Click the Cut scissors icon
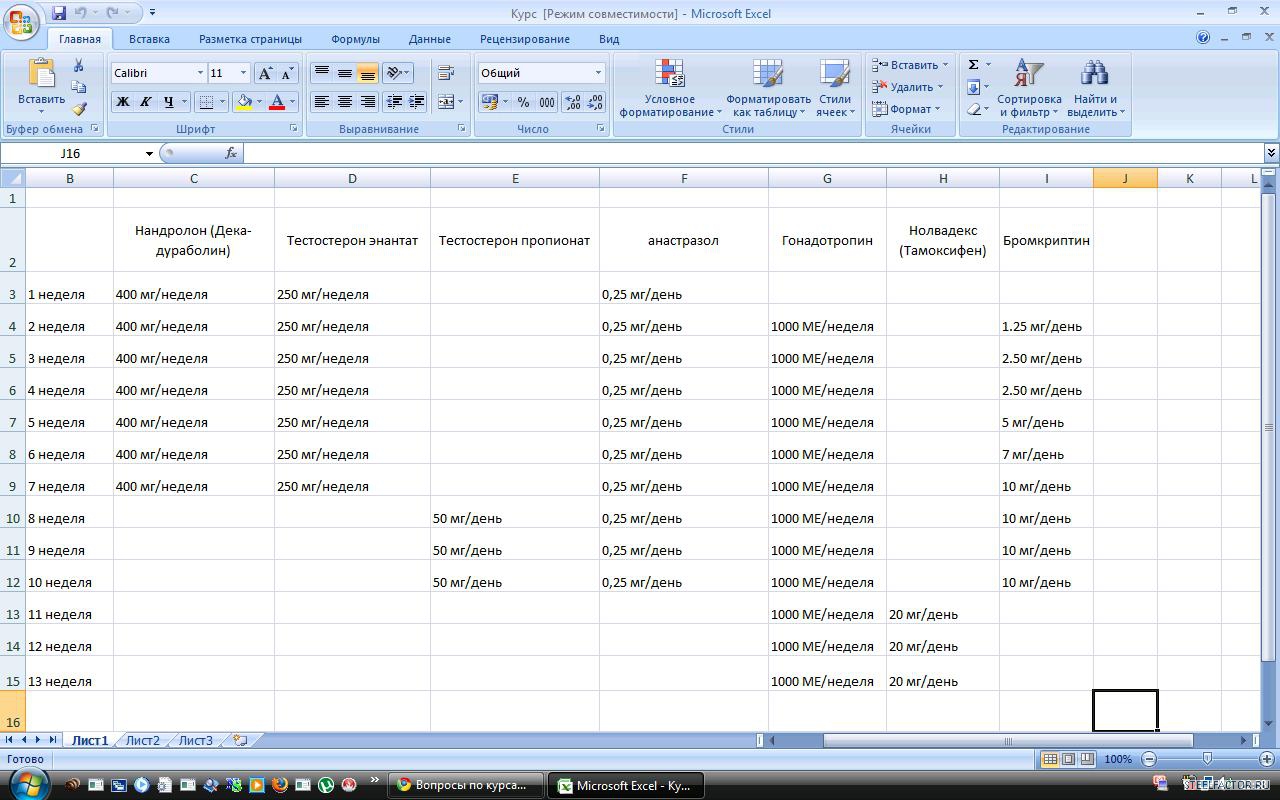The image size is (1280, 800). [x=79, y=65]
